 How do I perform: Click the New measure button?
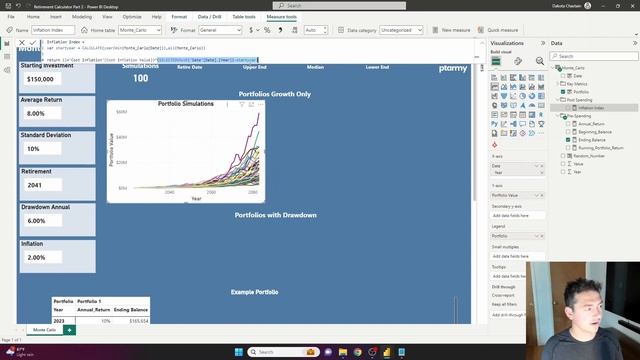pos(451,30)
